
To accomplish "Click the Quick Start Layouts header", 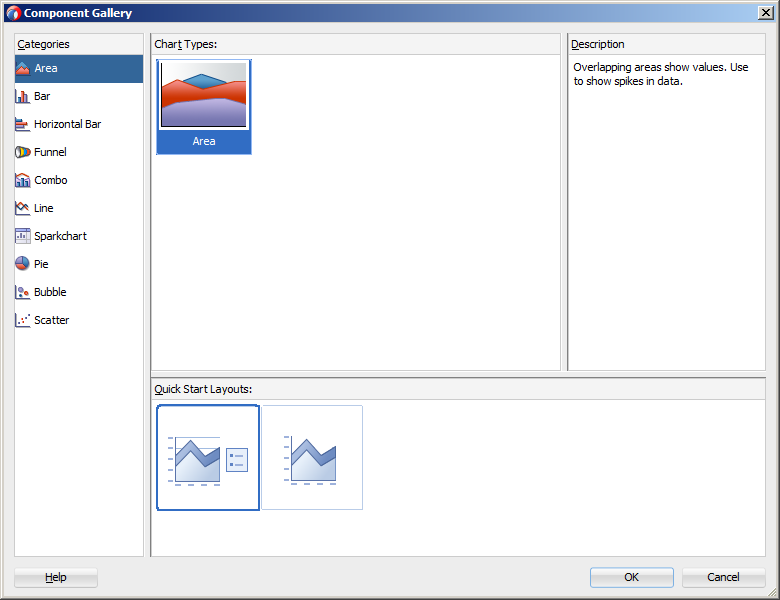I will pyautogui.click(x=203, y=389).
